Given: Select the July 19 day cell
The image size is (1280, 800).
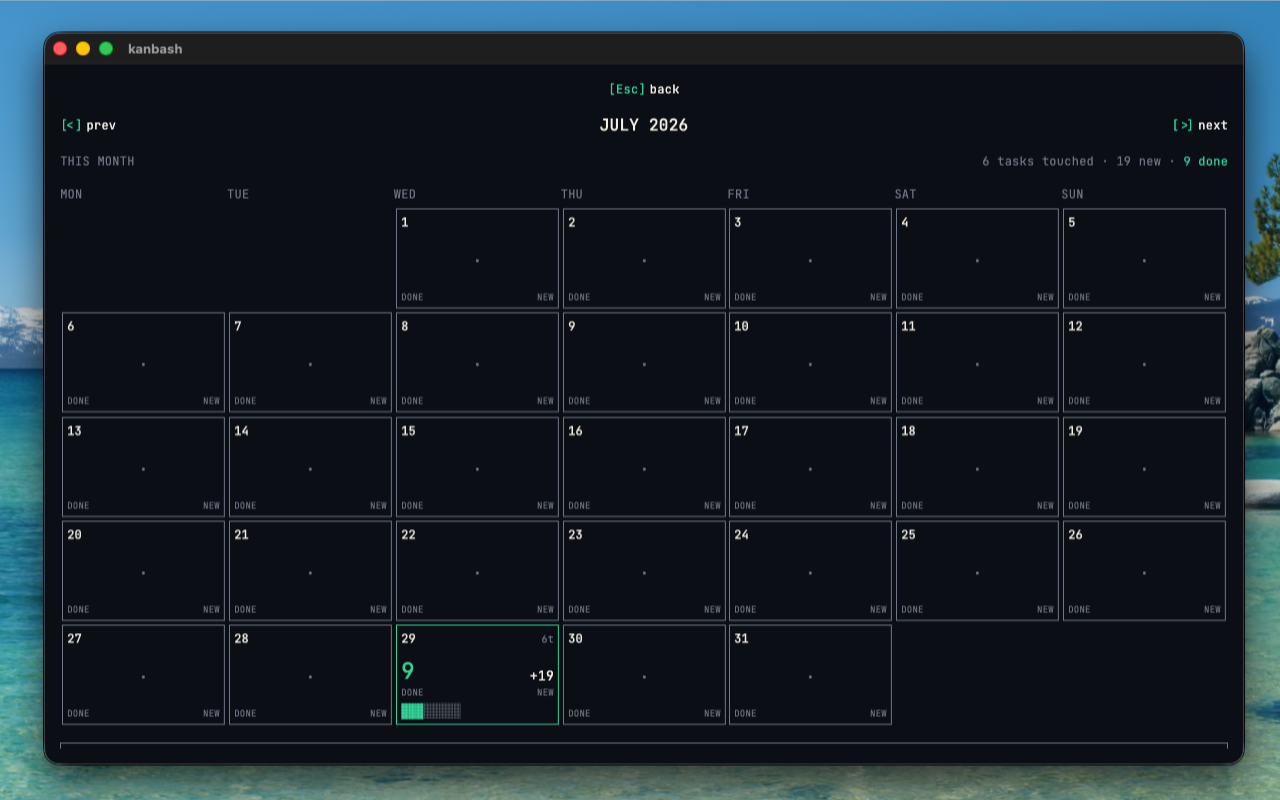Looking at the screenshot, I should tap(1144, 467).
